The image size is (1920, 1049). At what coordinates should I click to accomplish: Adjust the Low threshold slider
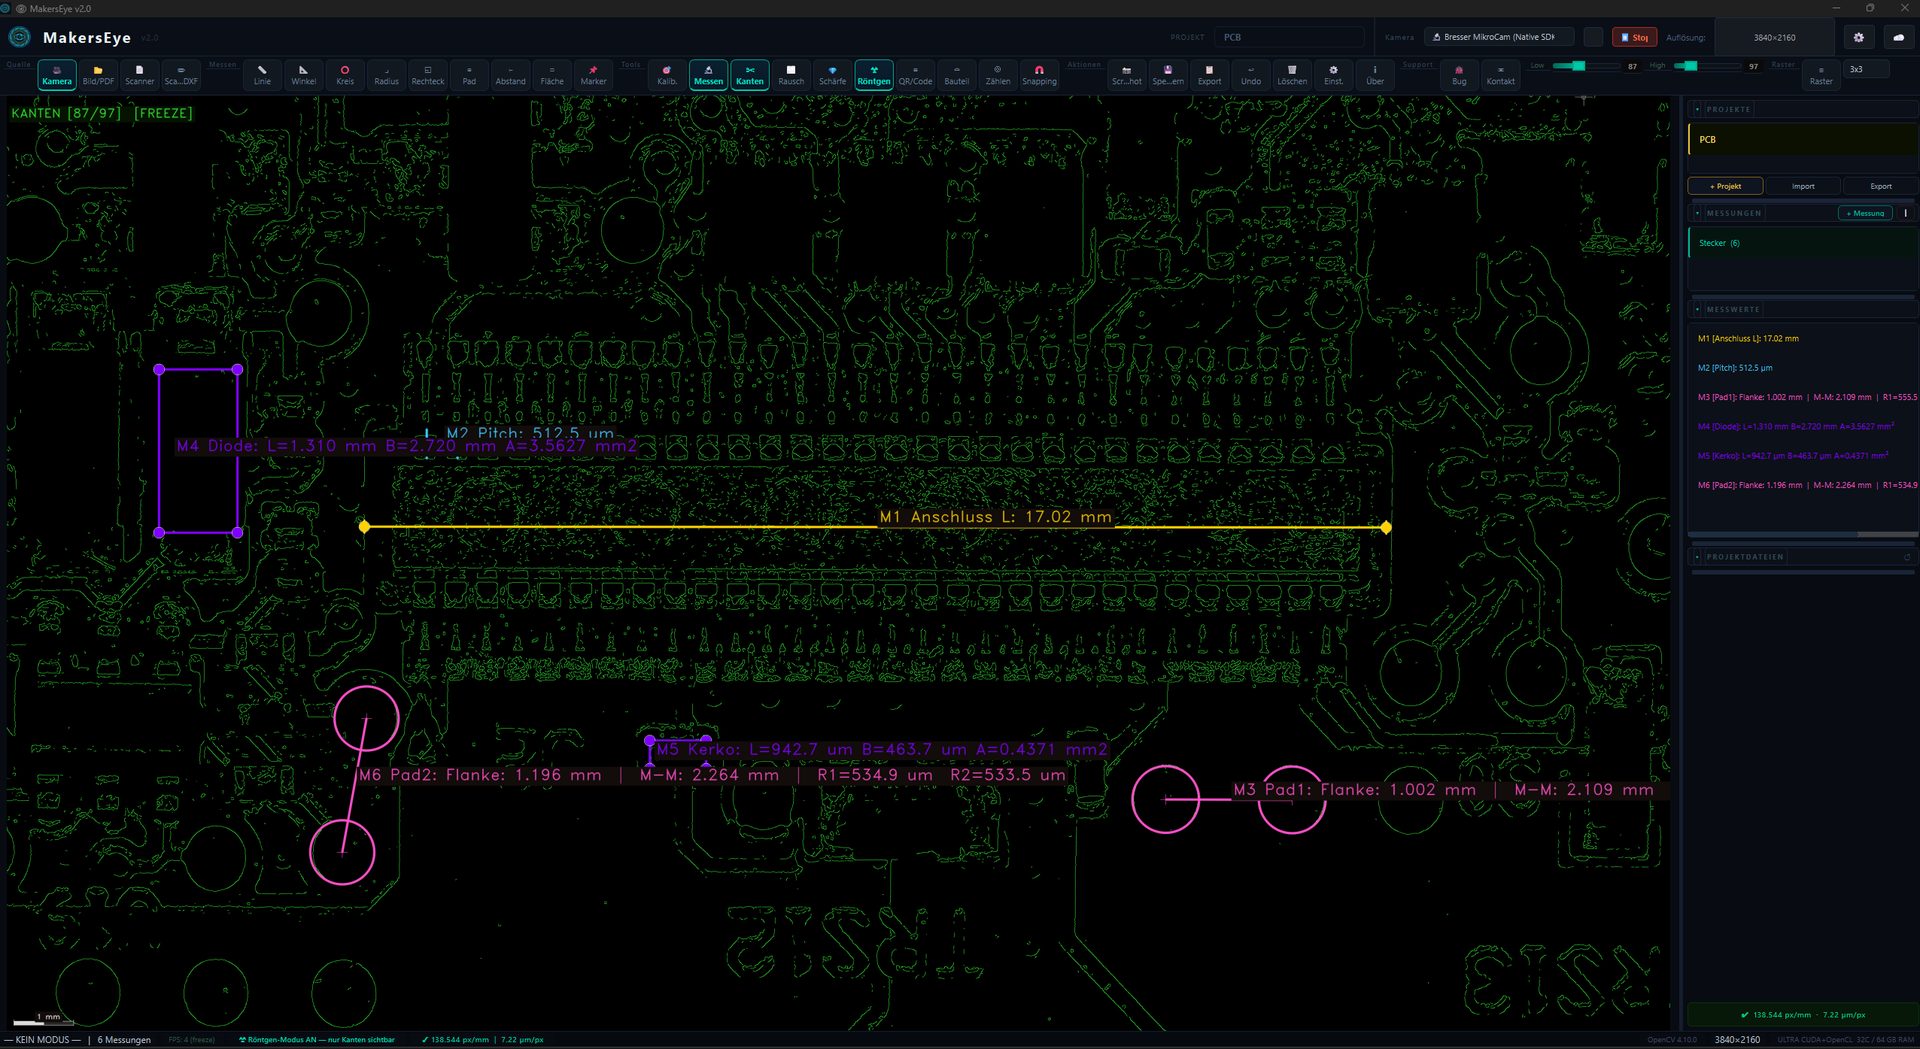[x=1578, y=66]
